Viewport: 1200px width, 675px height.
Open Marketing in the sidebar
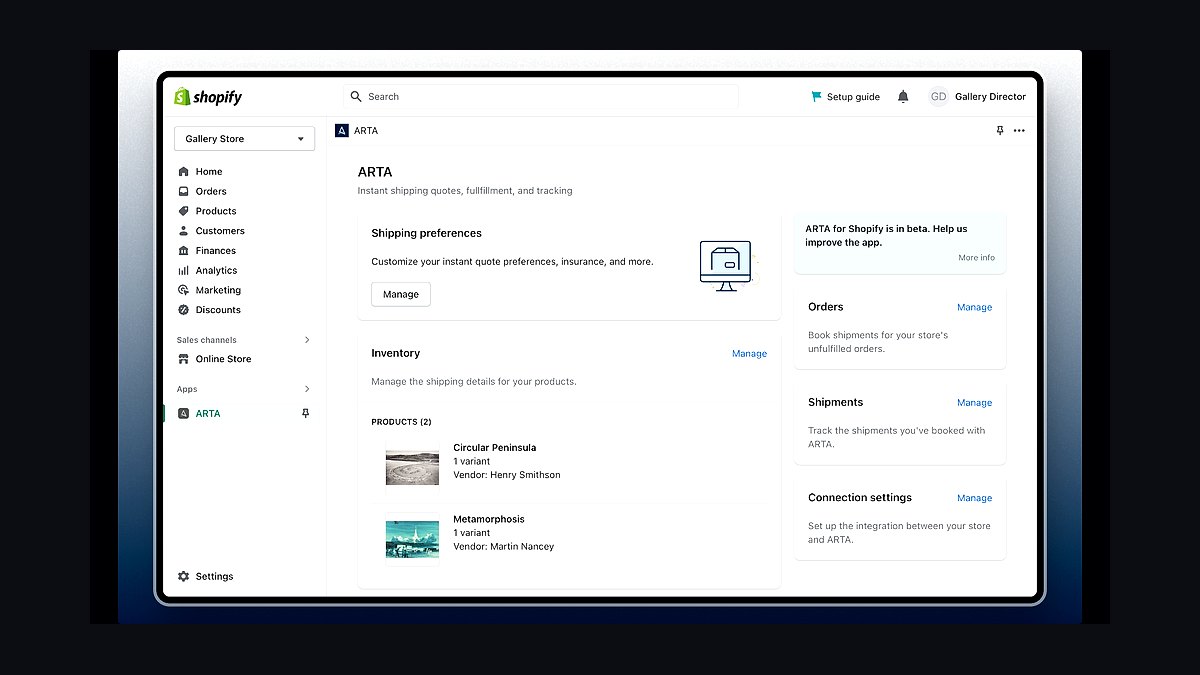tap(218, 290)
